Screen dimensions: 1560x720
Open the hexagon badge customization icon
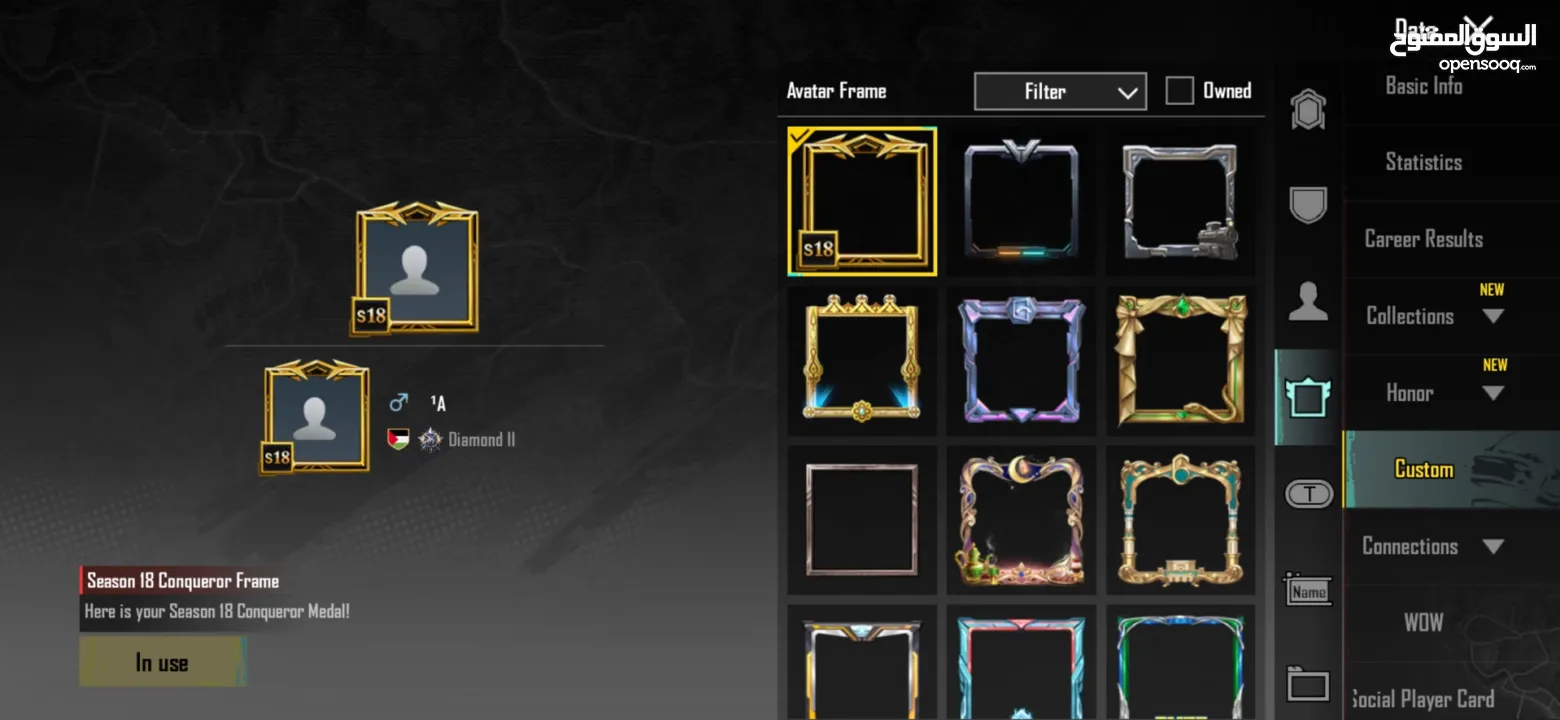point(1308,110)
